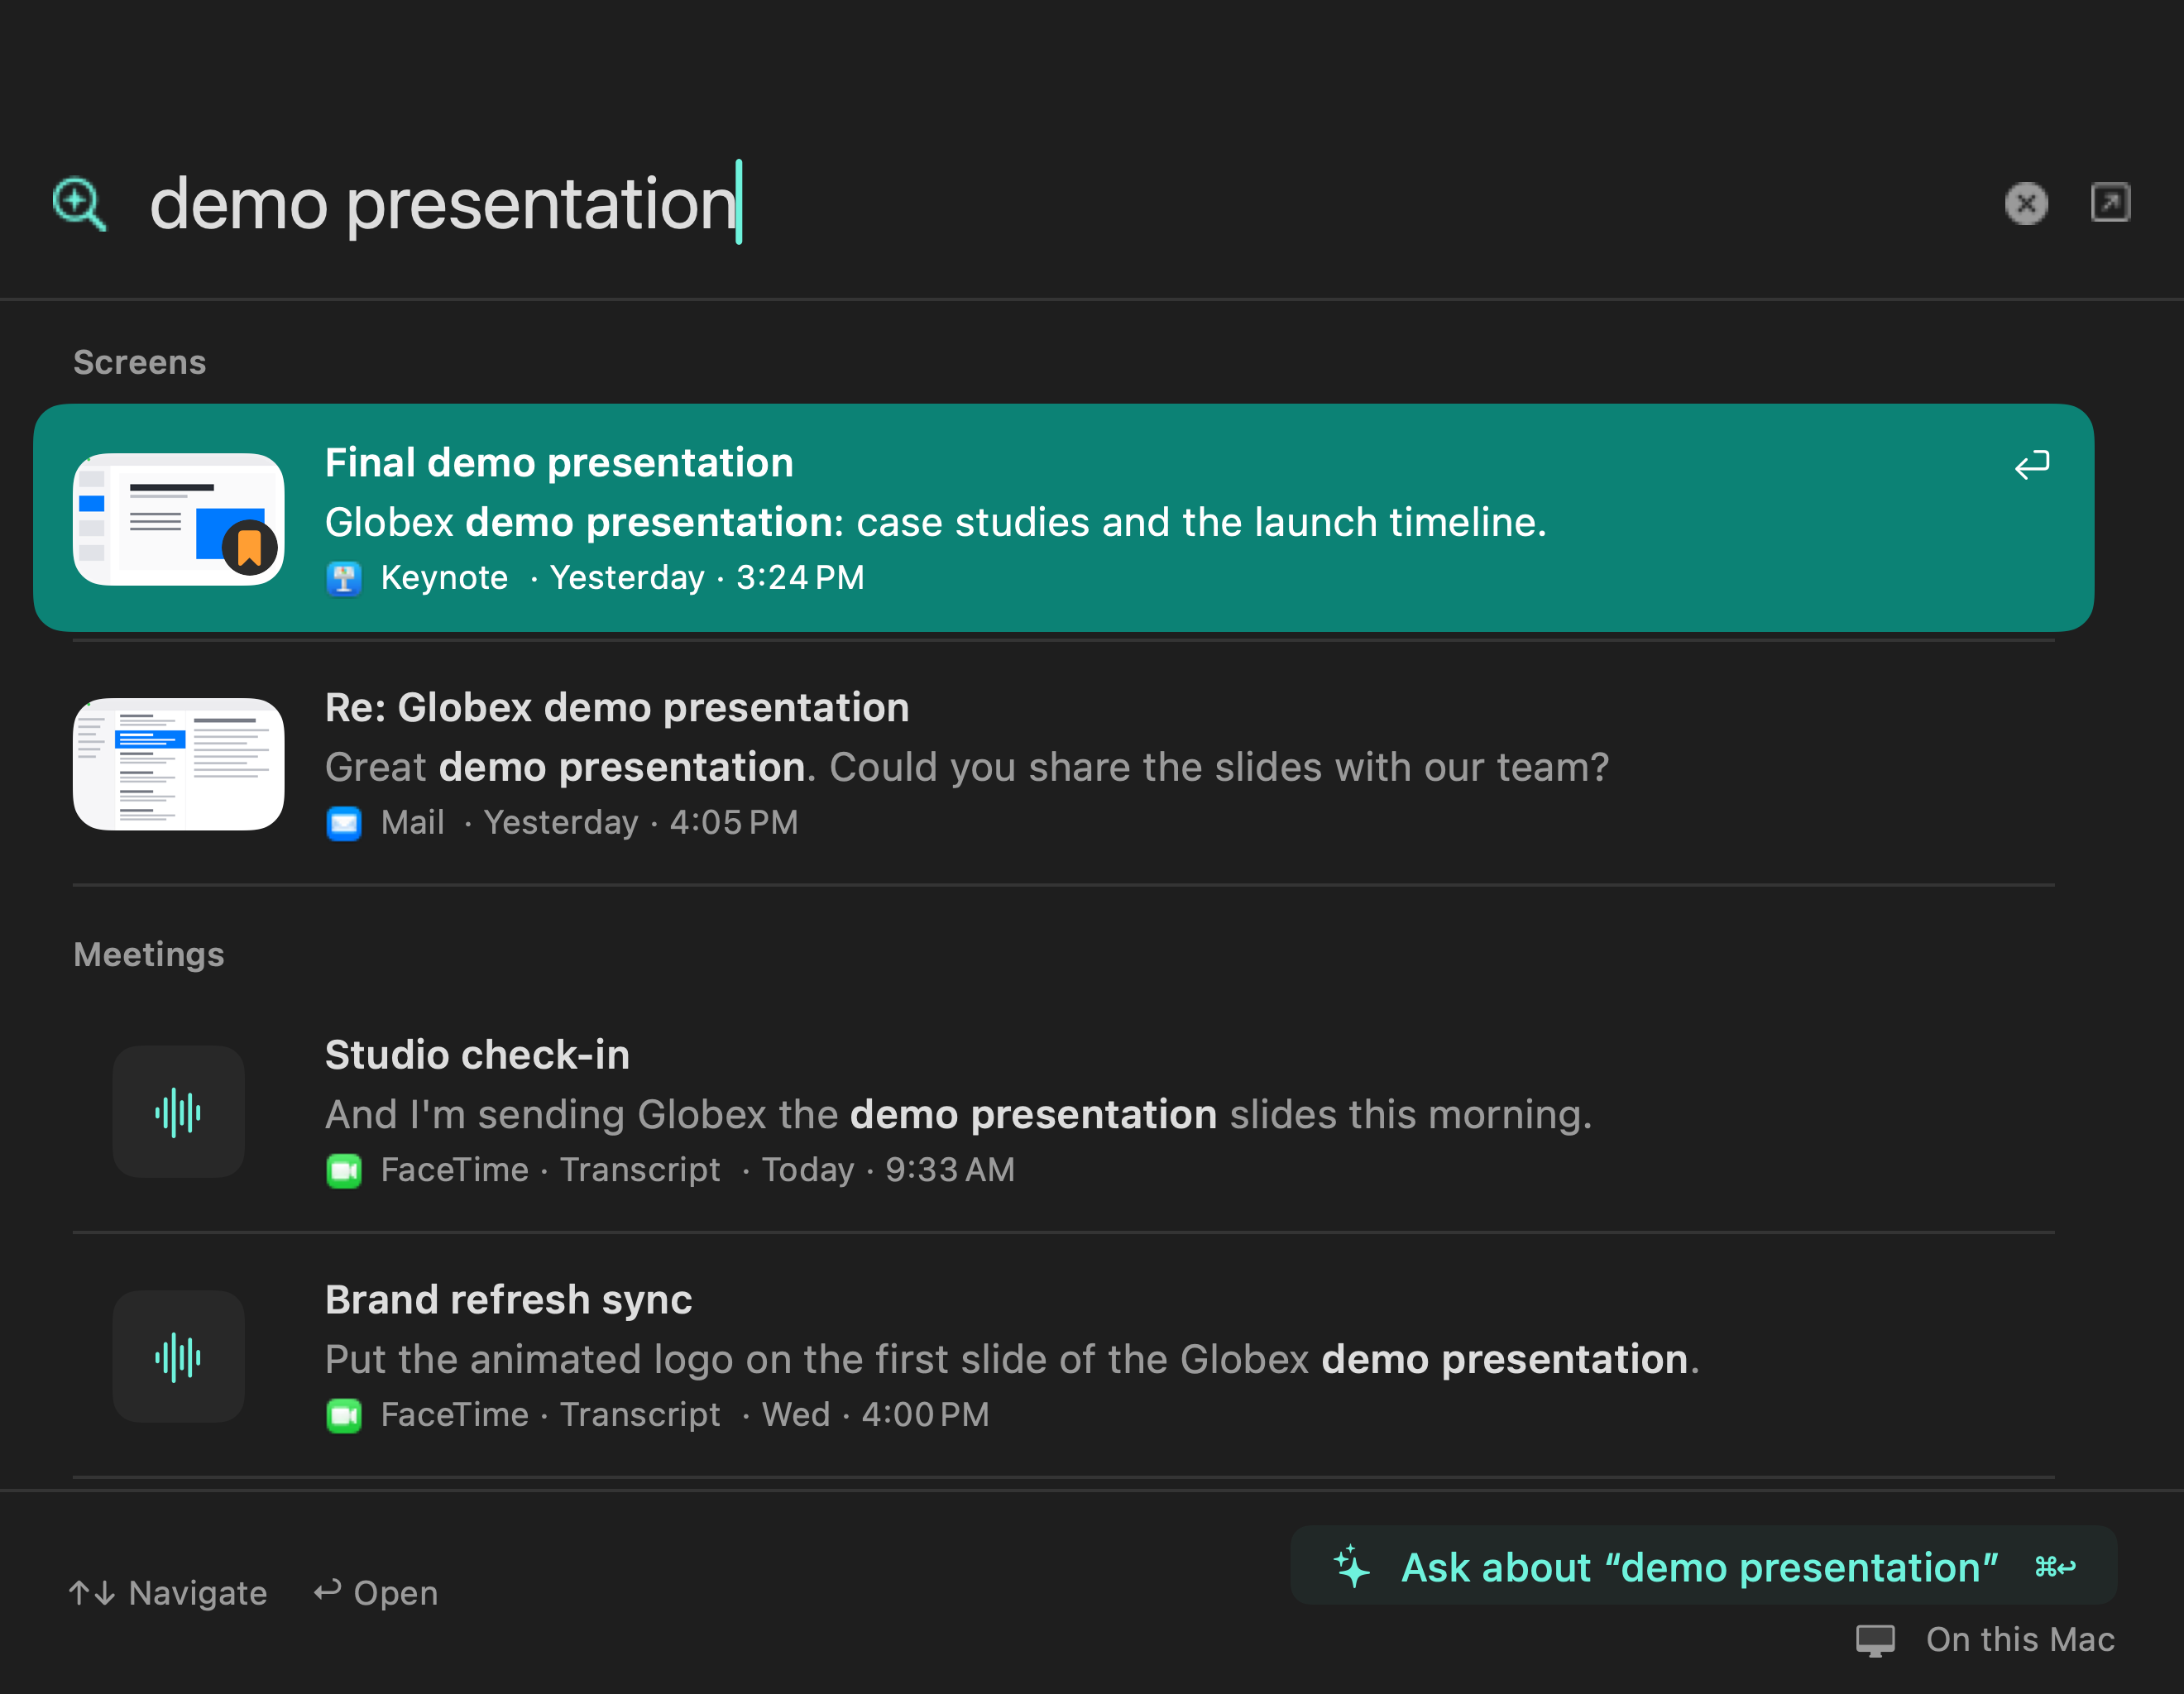Click the computer monitor icon
The width and height of the screenshot is (2184, 1694).
coord(1875,1641)
